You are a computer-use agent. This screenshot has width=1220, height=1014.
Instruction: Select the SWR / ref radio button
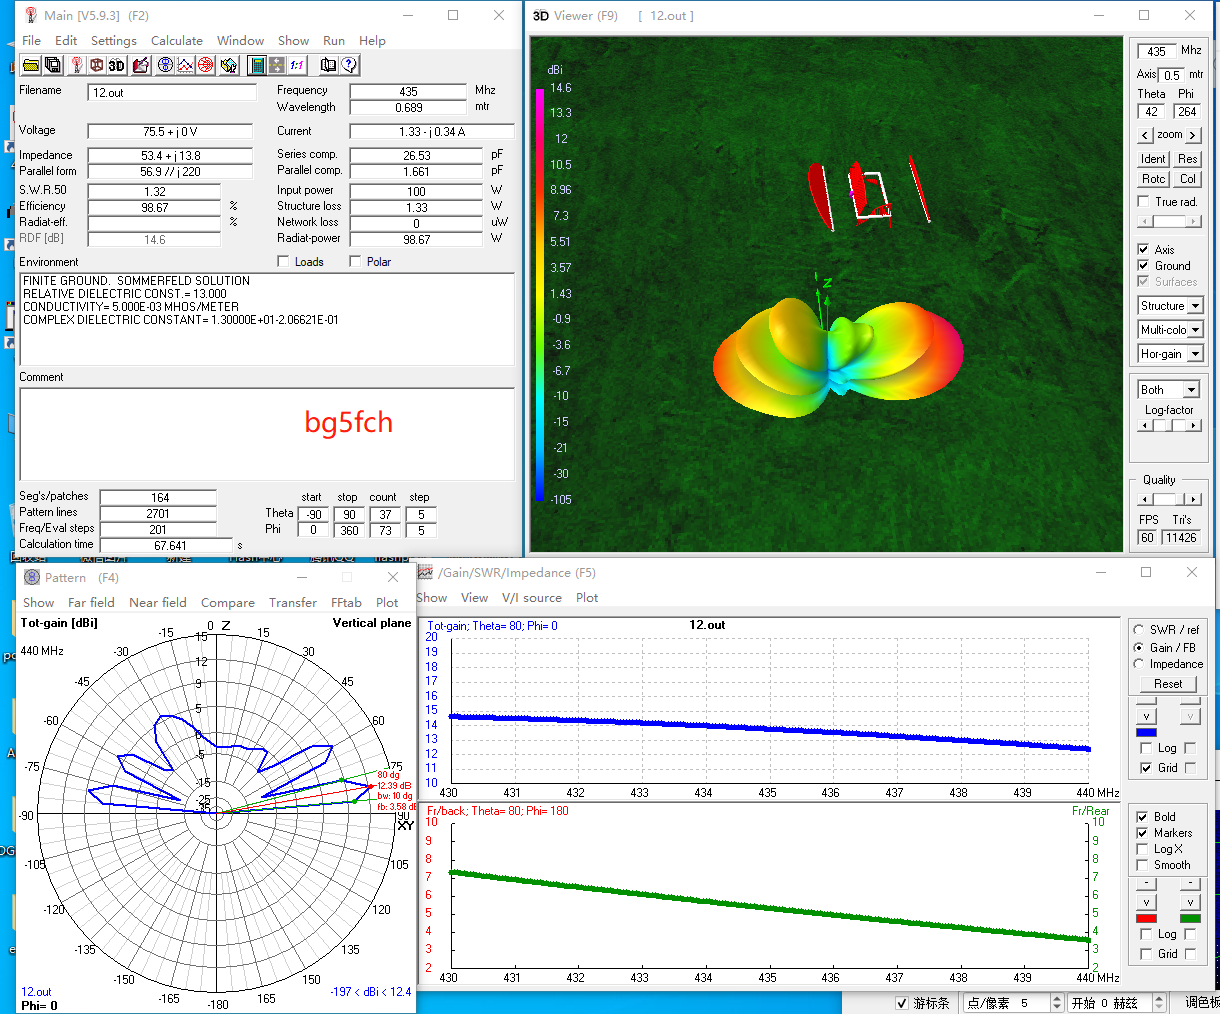(x=1138, y=630)
